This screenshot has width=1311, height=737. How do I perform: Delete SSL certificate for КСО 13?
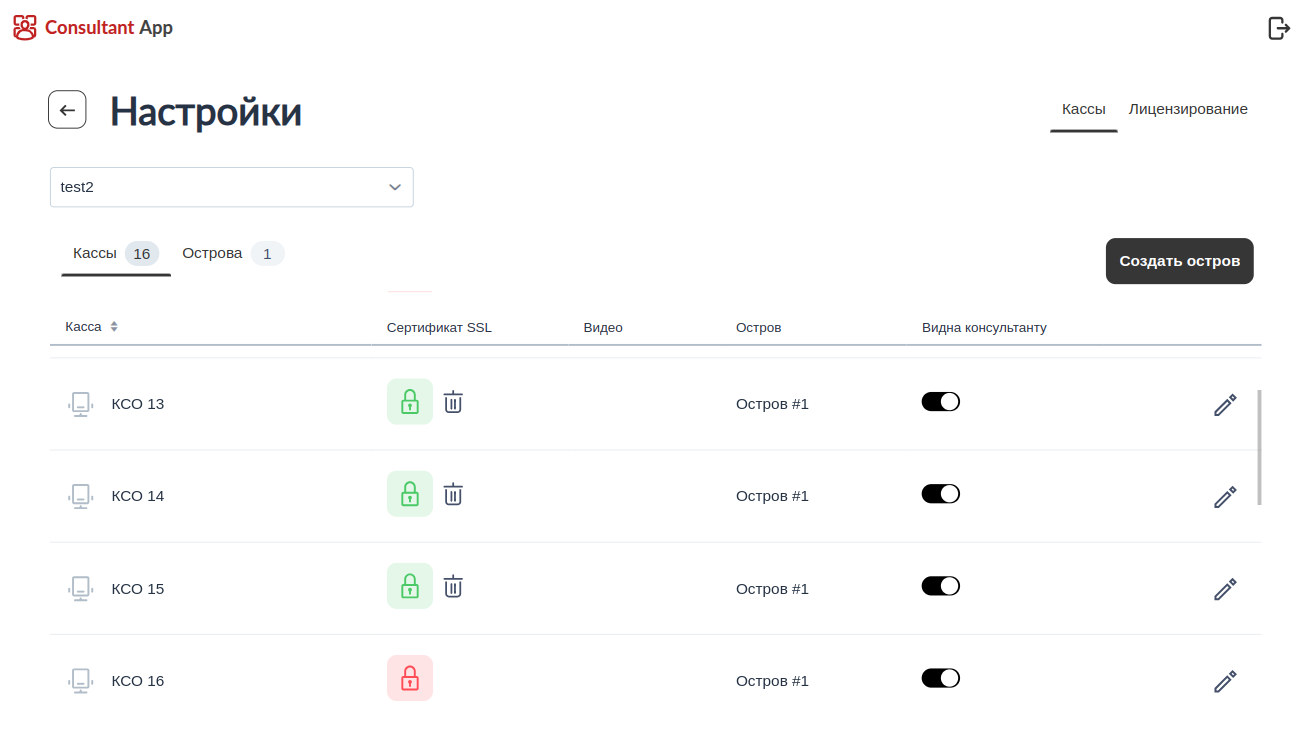(x=453, y=402)
